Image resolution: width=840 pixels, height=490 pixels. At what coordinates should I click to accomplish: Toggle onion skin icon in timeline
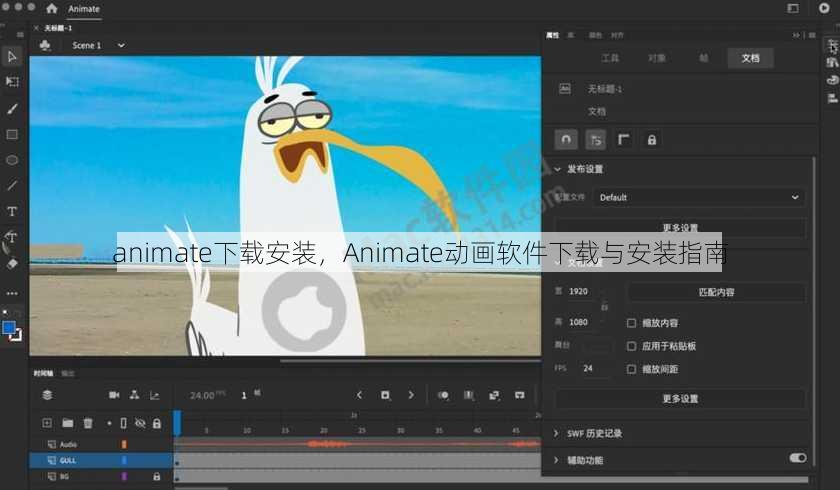[x=443, y=395]
